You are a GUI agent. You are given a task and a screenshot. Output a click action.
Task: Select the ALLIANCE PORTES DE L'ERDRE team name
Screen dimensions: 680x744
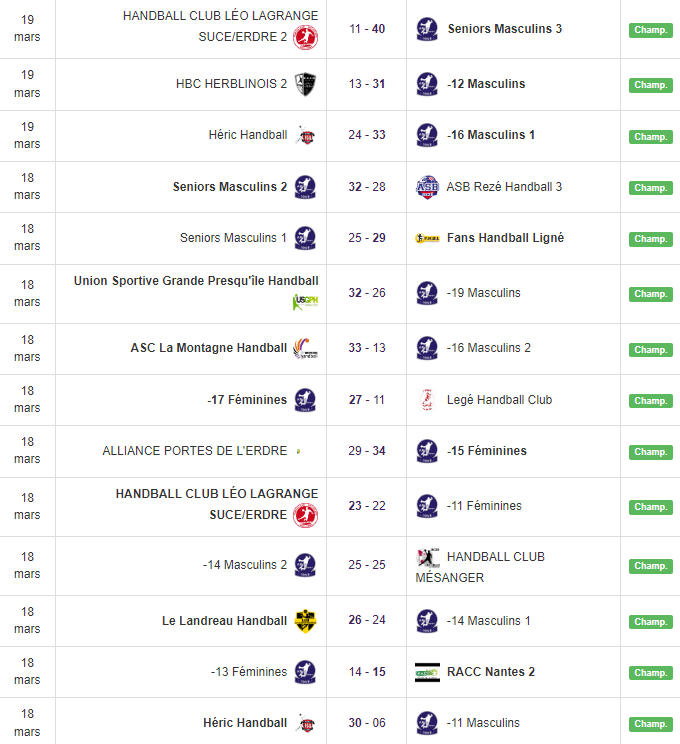(194, 451)
